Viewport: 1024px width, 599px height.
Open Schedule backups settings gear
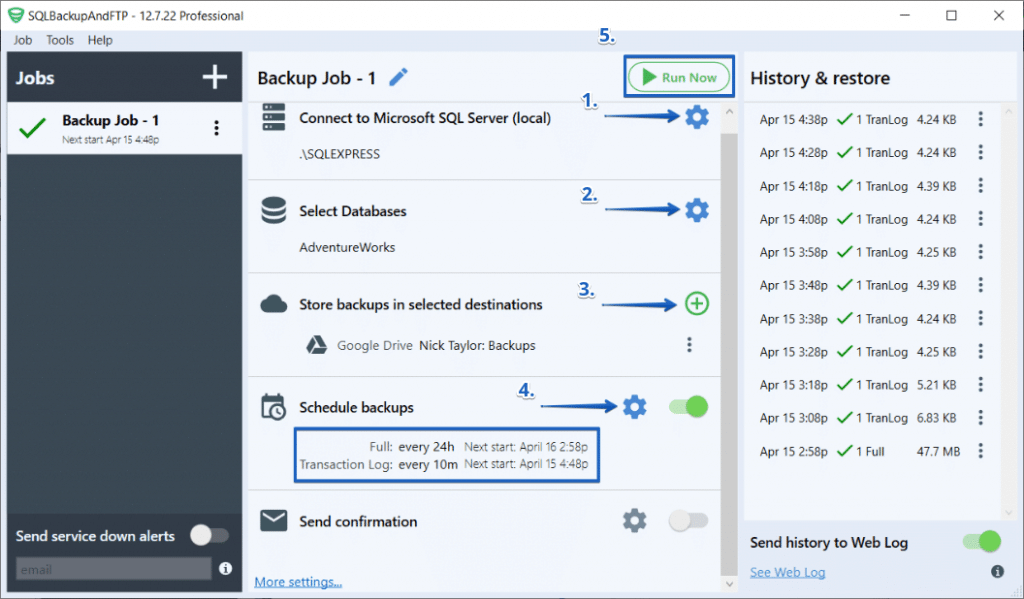pyautogui.click(x=634, y=407)
